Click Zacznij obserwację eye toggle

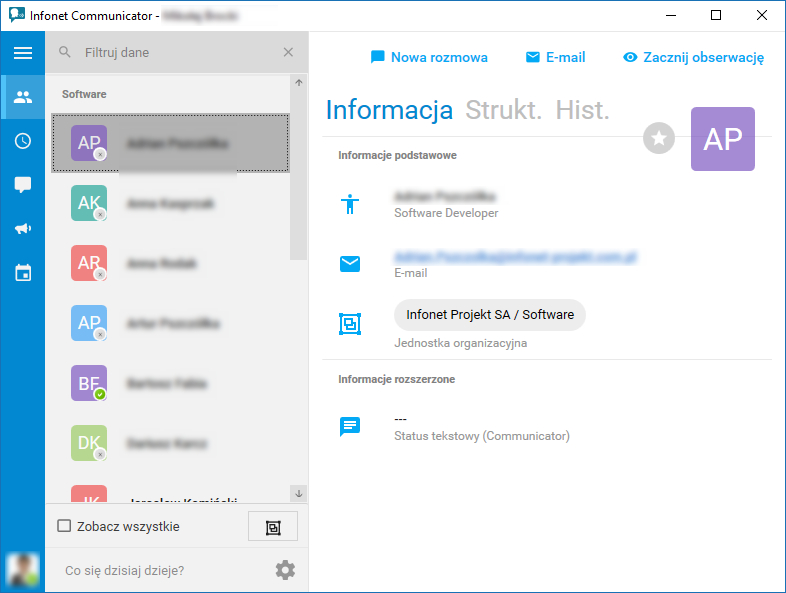pyautogui.click(x=693, y=58)
